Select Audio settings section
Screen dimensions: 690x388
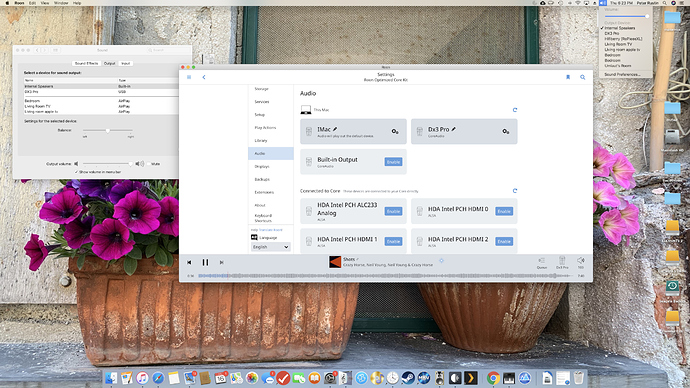coord(271,153)
